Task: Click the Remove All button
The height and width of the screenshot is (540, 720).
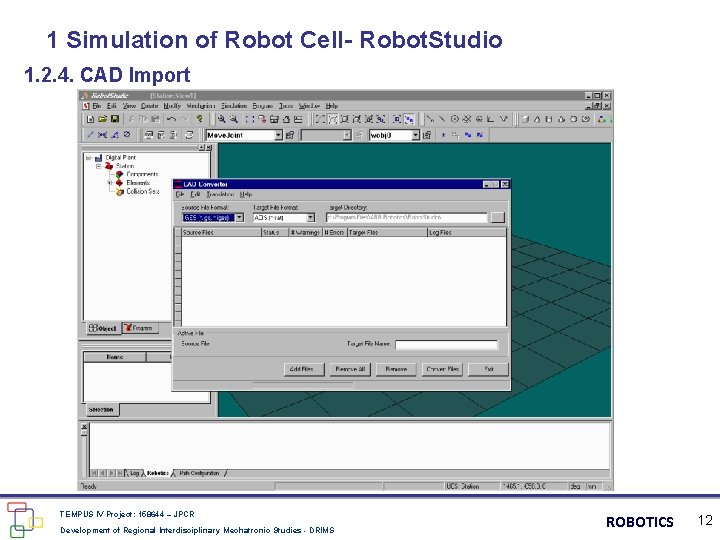Action: (350, 369)
